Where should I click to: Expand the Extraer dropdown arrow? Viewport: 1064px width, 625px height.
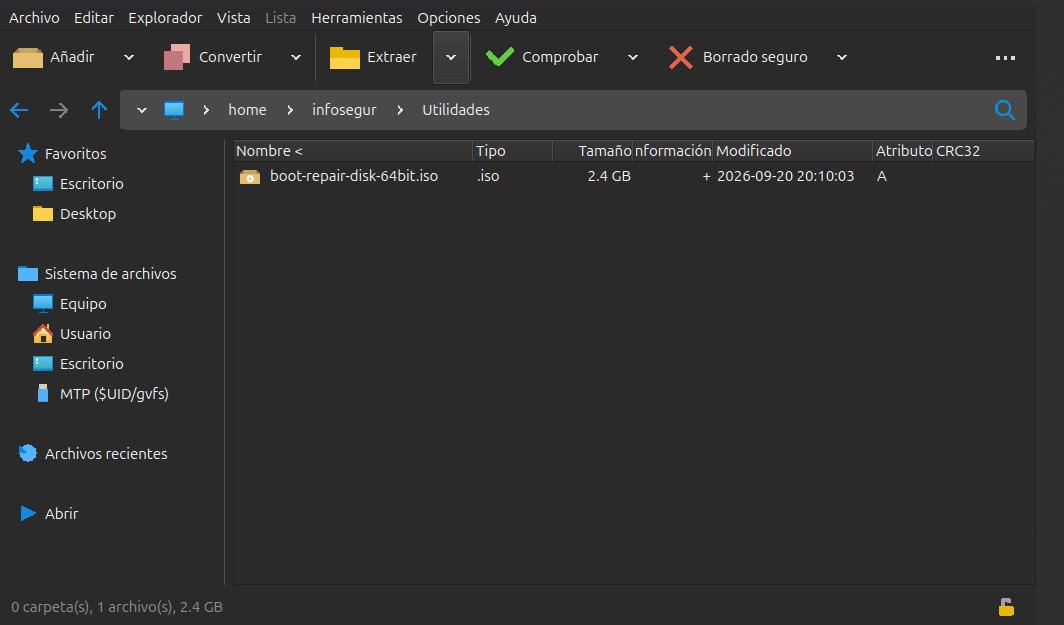pos(451,58)
